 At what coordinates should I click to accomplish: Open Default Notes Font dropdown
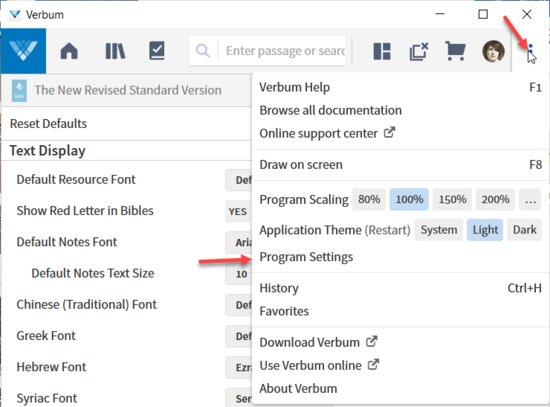tap(239, 242)
